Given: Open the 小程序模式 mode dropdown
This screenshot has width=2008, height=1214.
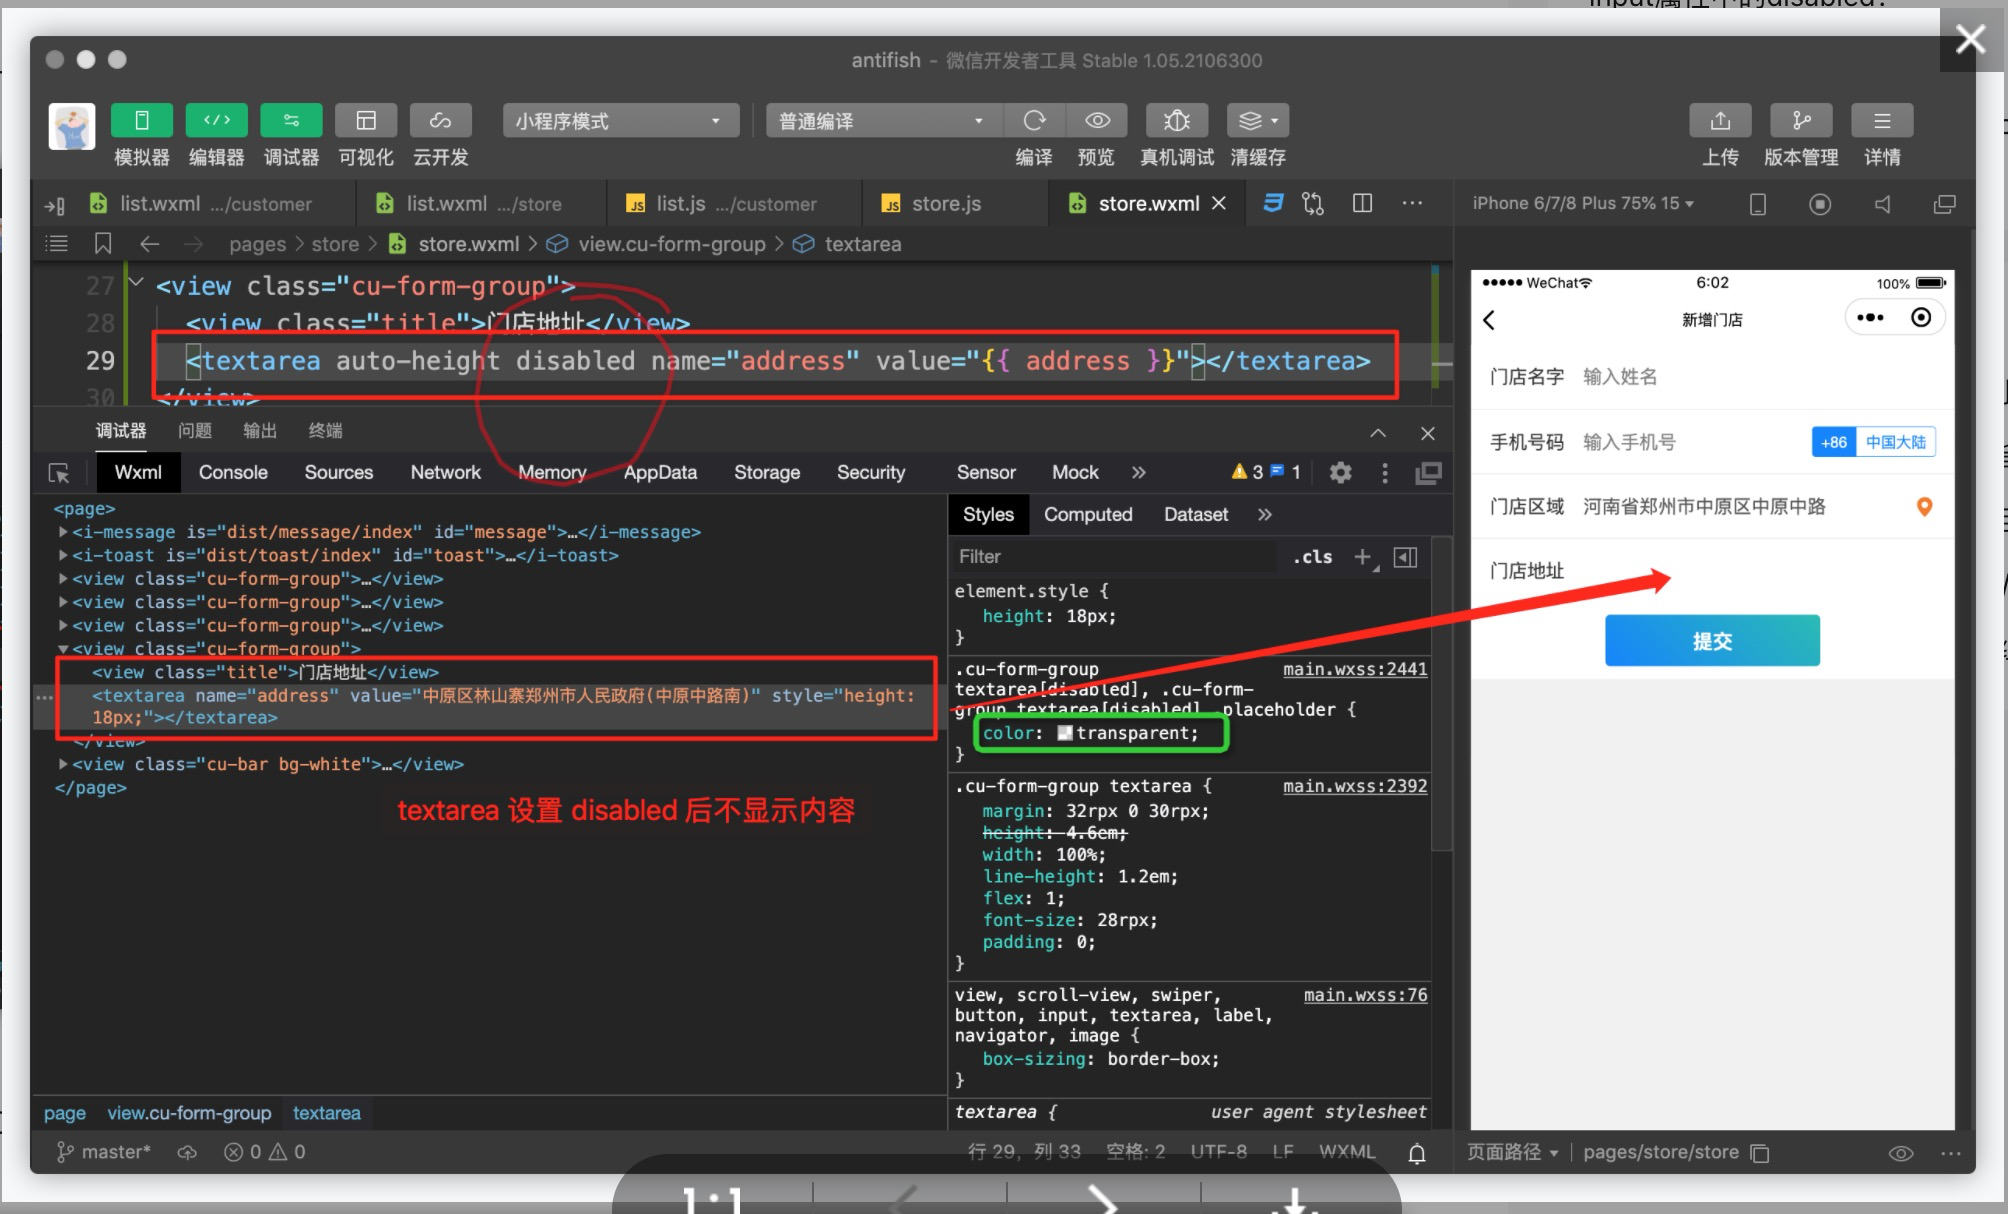Looking at the screenshot, I should (x=619, y=121).
